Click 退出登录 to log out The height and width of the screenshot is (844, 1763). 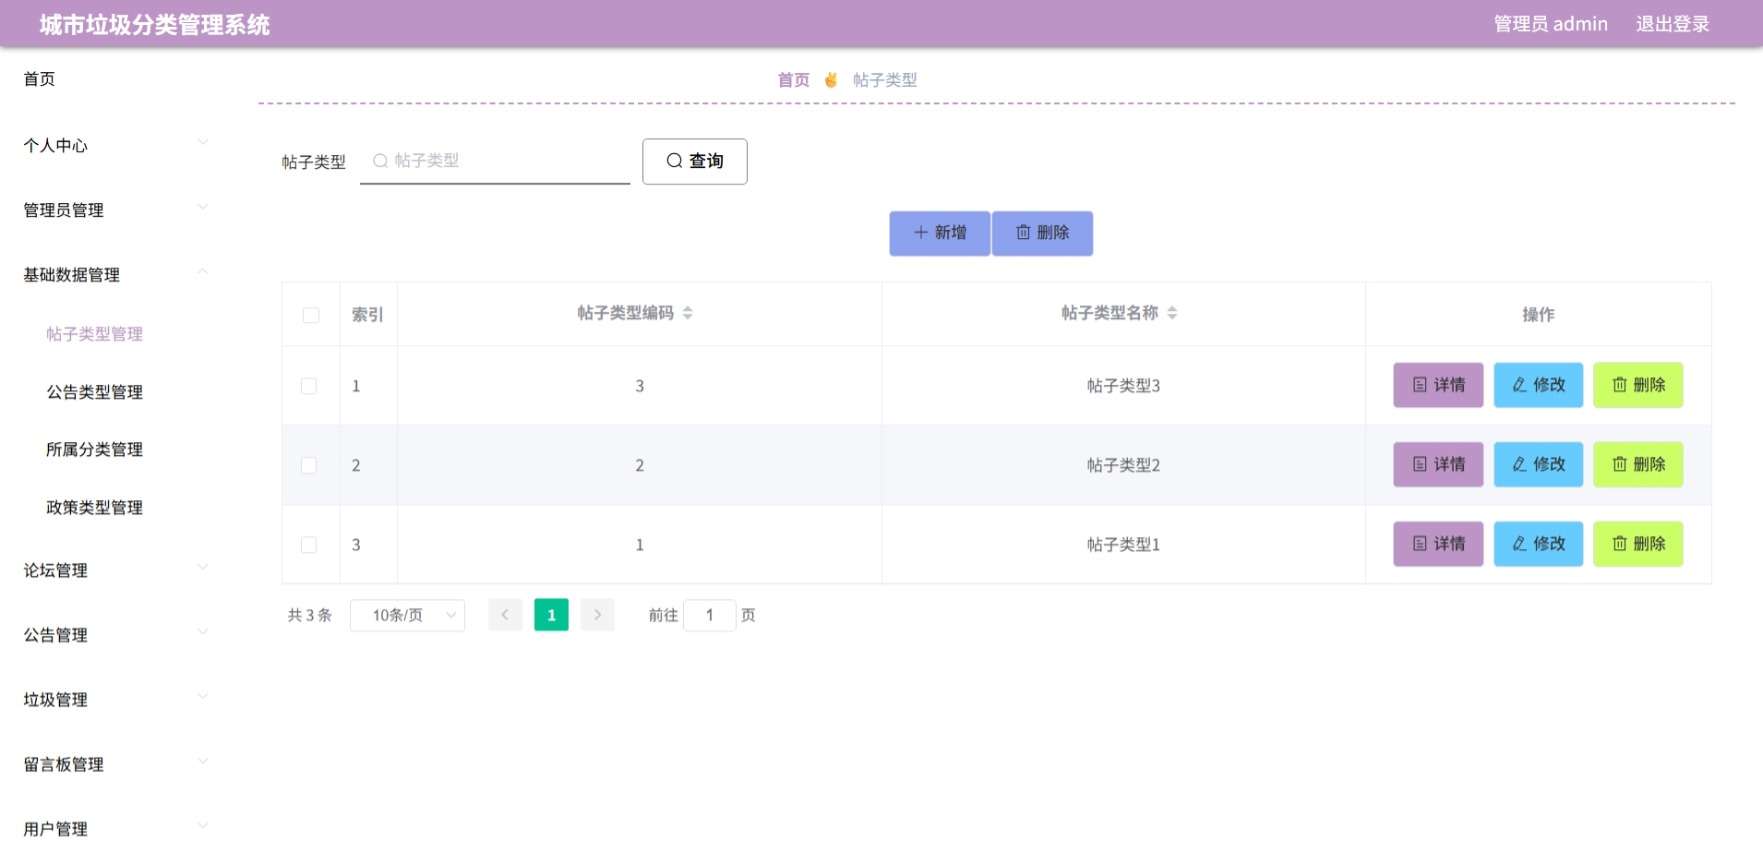[x=1672, y=24]
